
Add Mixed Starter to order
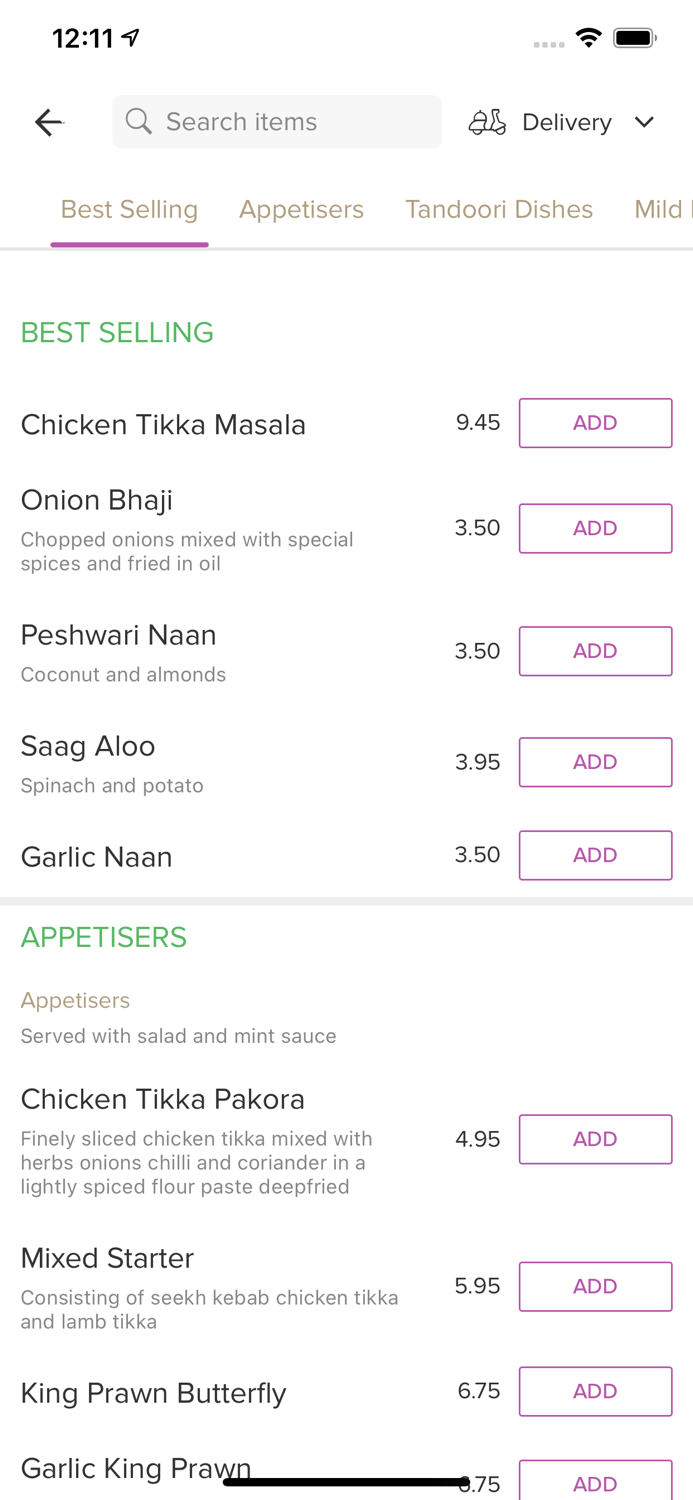(595, 1286)
